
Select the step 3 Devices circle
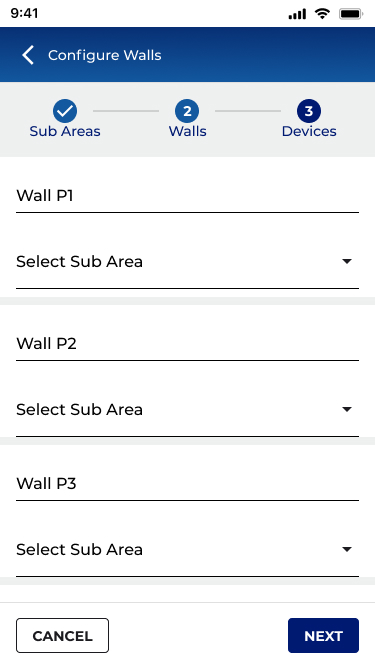(x=309, y=111)
